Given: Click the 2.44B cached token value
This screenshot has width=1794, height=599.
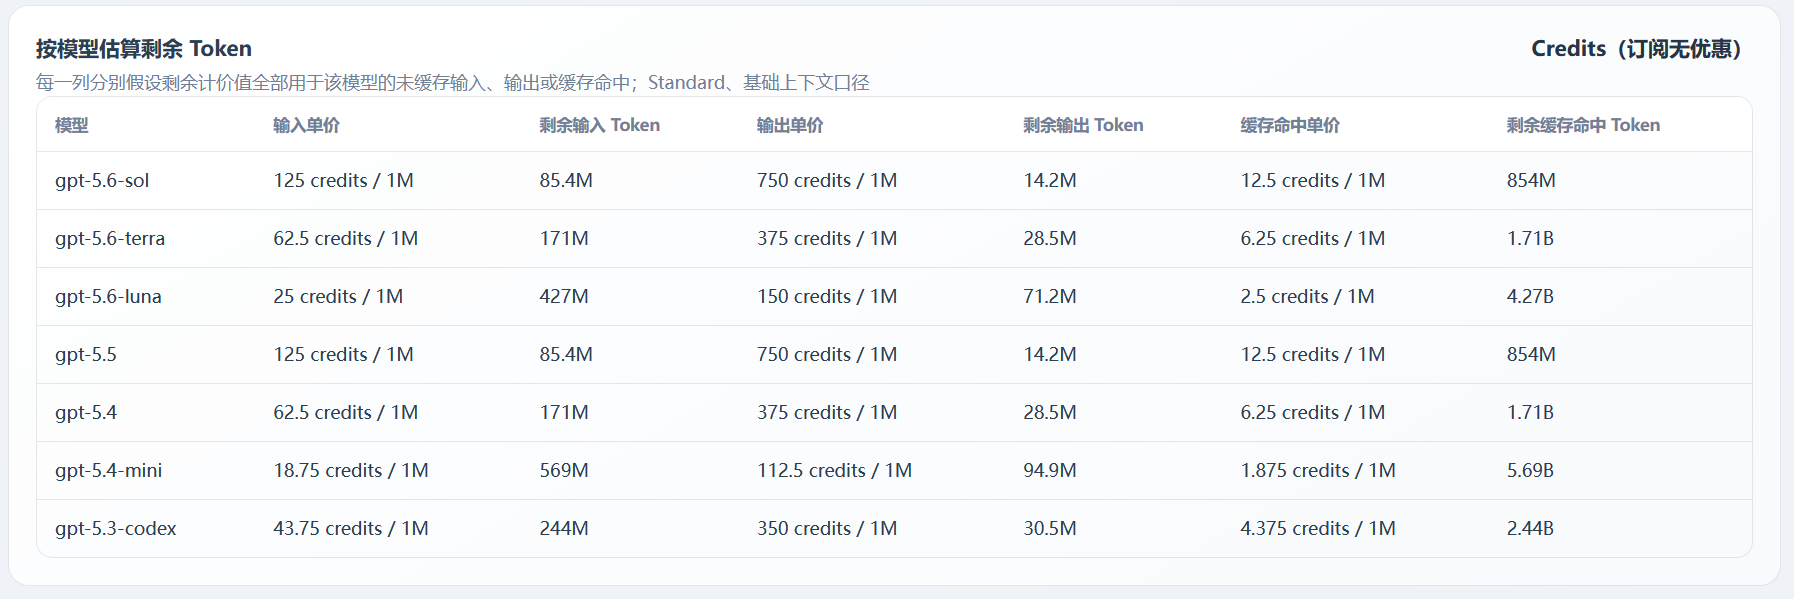Looking at the screenshot, I should click(x=1530, y=529).
